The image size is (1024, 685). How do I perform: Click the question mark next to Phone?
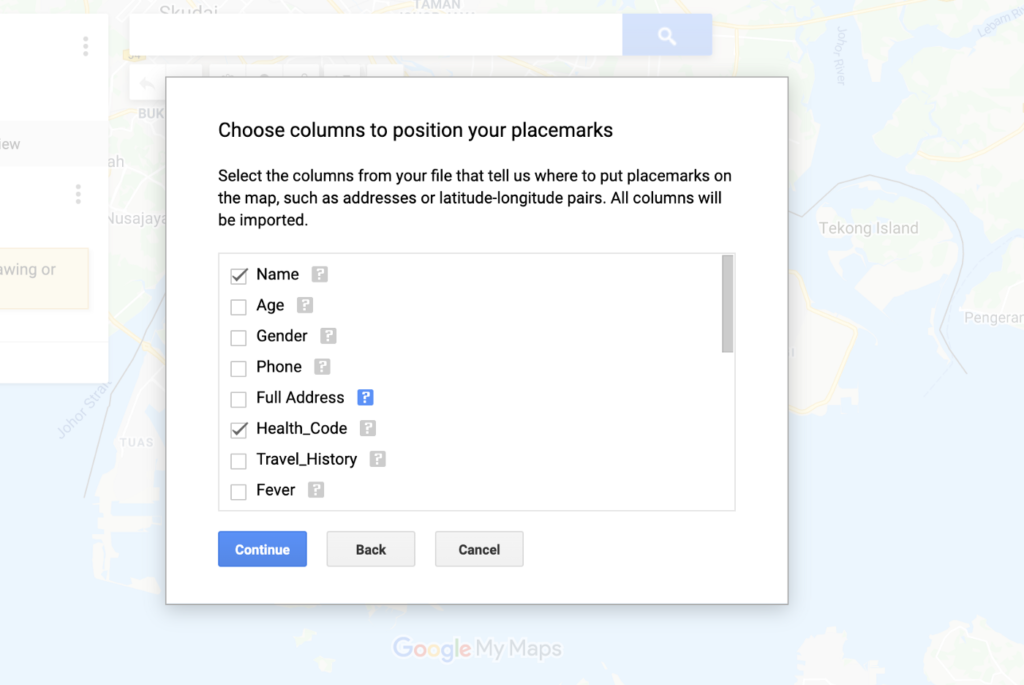(x=322, y=366)
